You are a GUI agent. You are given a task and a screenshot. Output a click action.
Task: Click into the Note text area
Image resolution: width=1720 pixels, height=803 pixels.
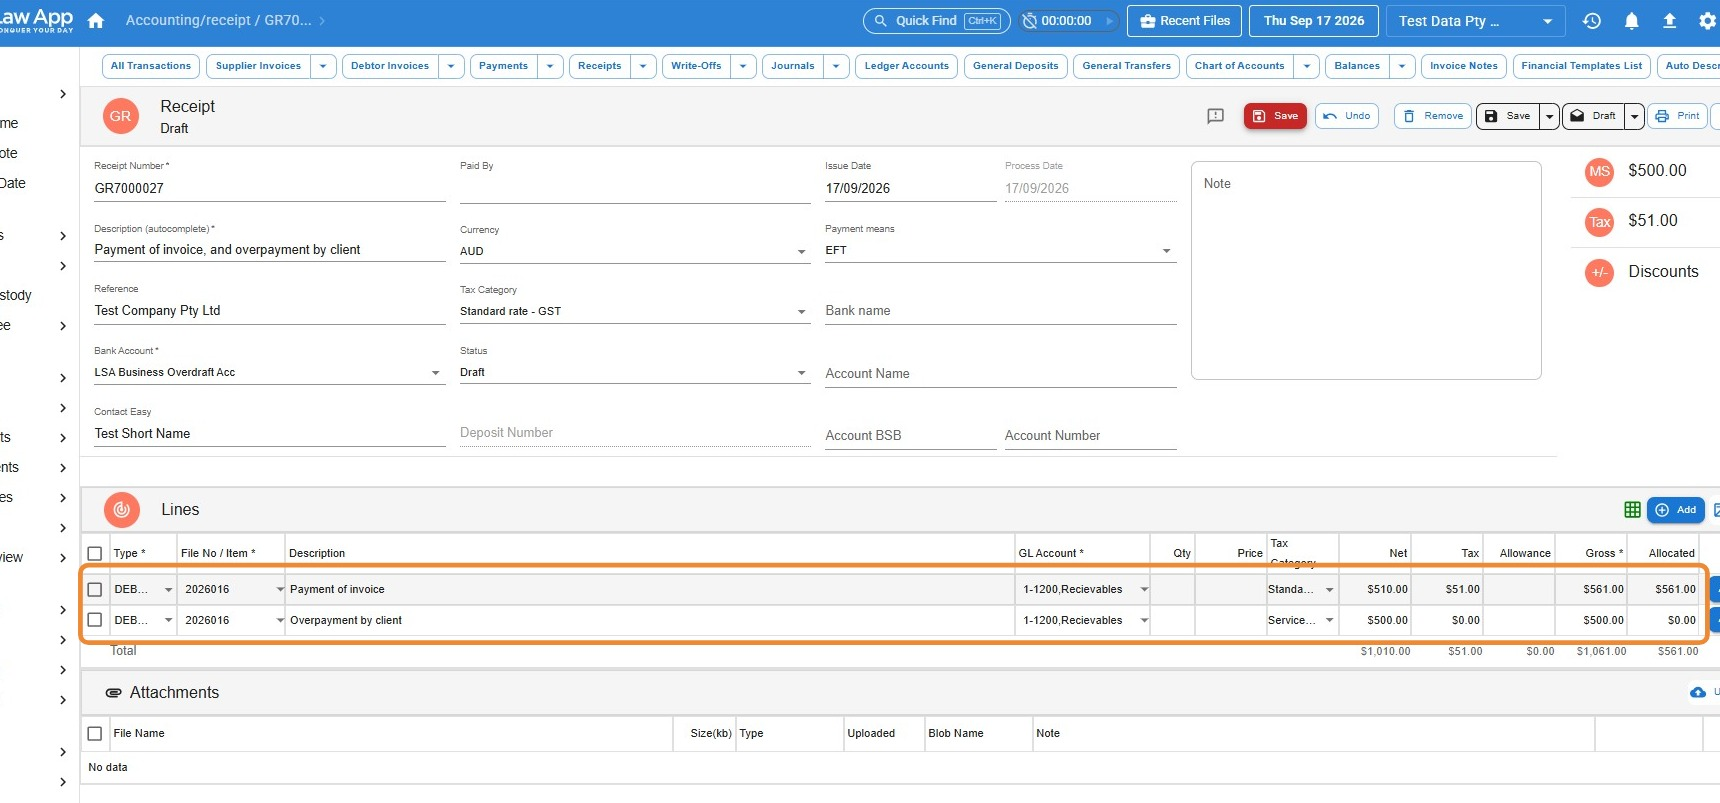point(1366,271)
